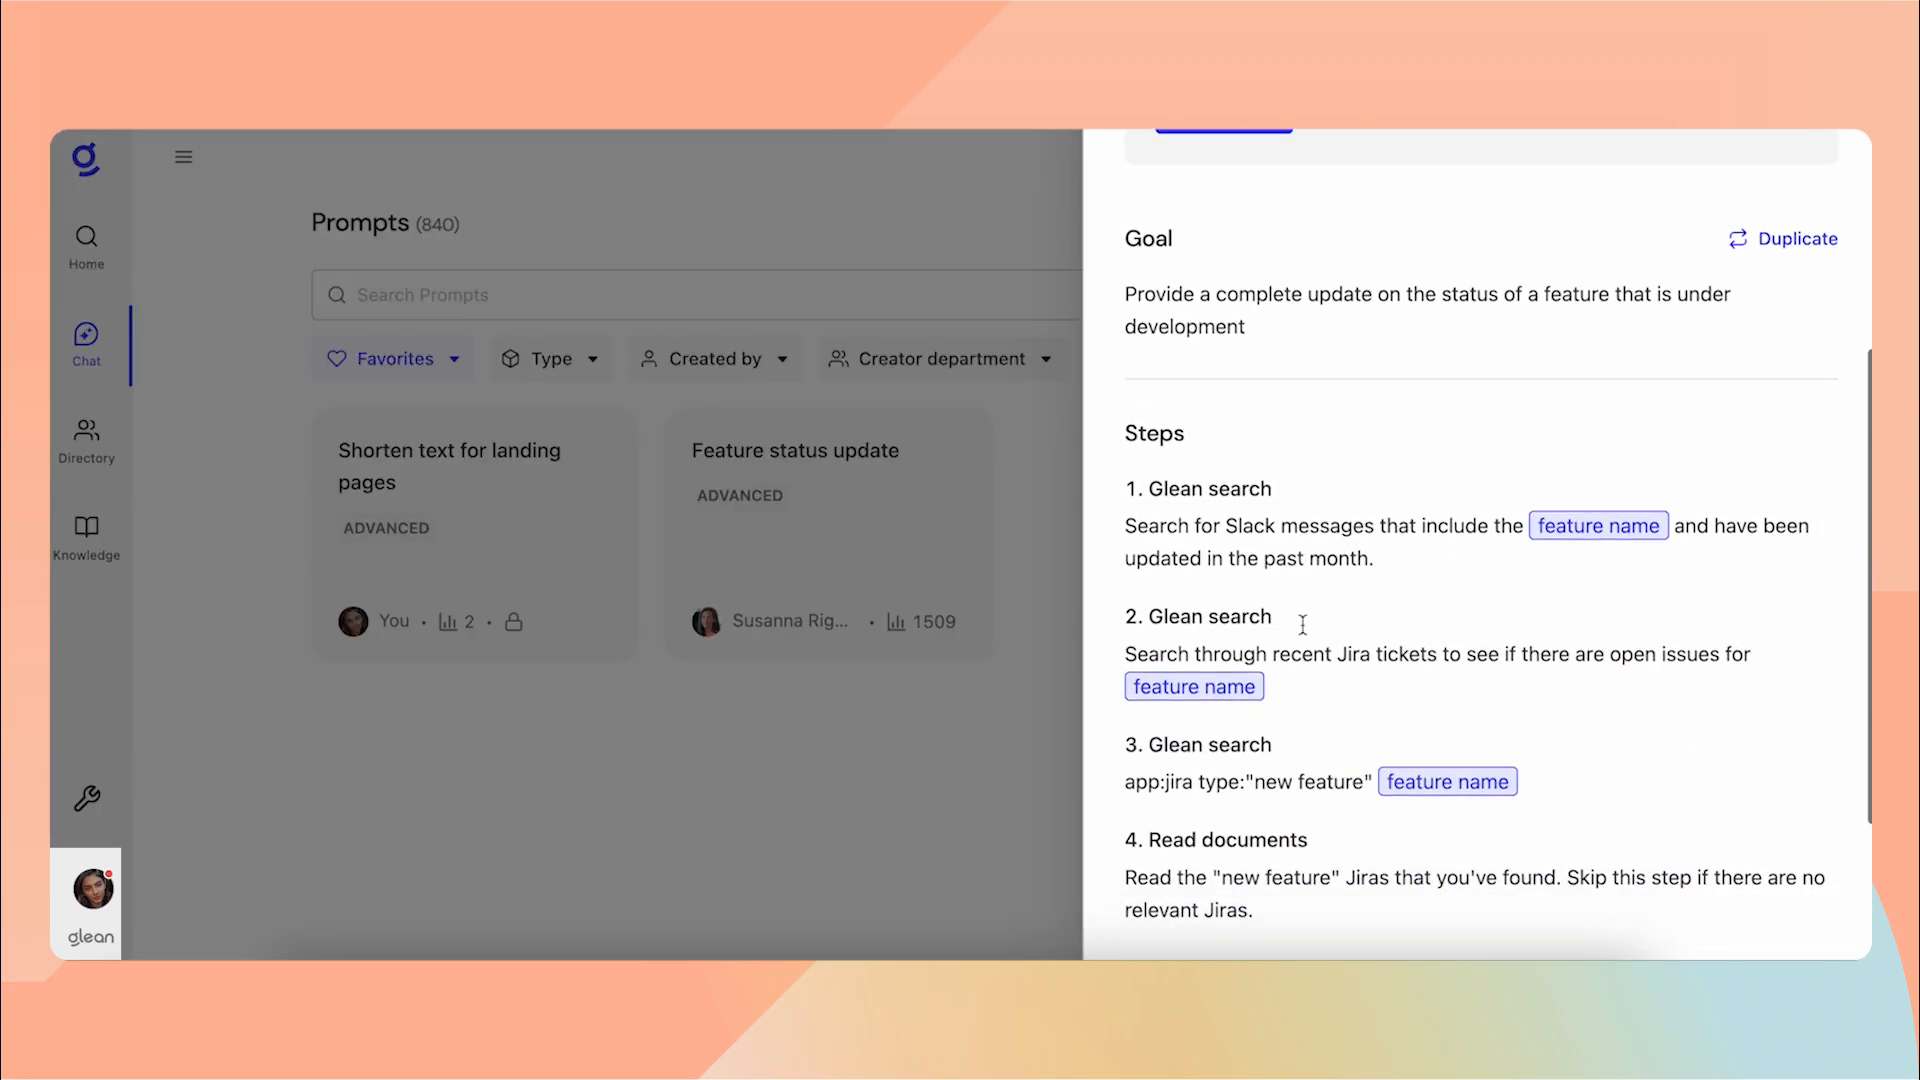The width and height of the screenshot is (1920, 1080).
Task: Expand the Created by dropdown
Action: click(713, 358)
